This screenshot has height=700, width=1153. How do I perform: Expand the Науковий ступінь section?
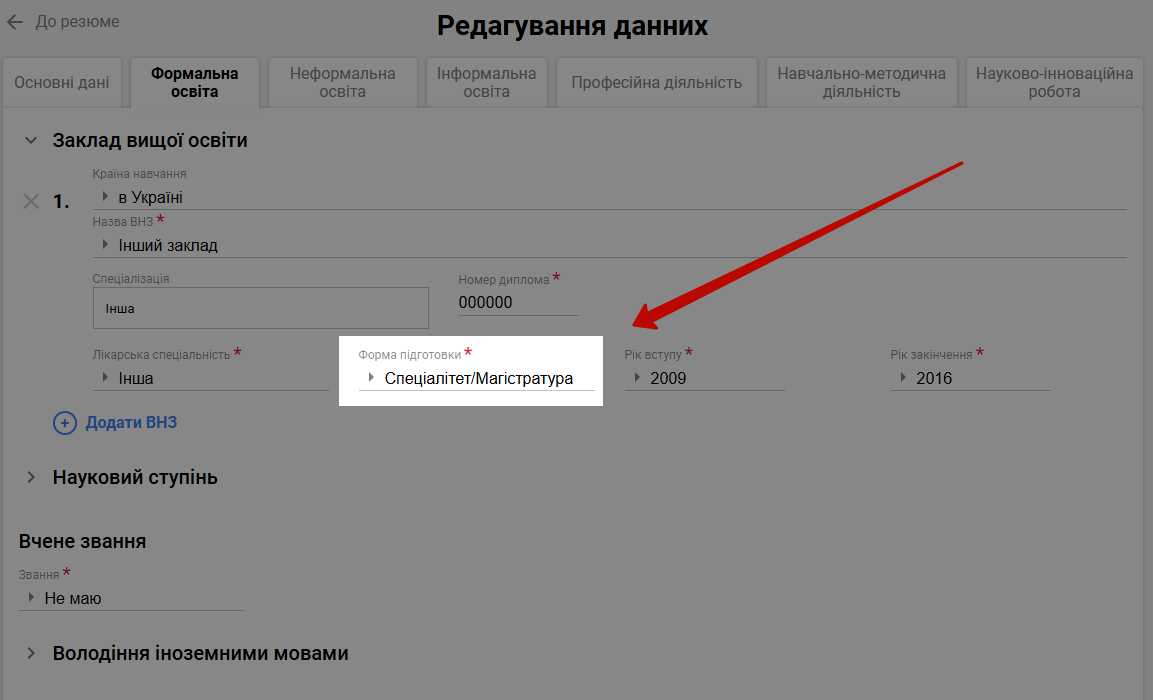pyautogui.click(x=31, y=478)
